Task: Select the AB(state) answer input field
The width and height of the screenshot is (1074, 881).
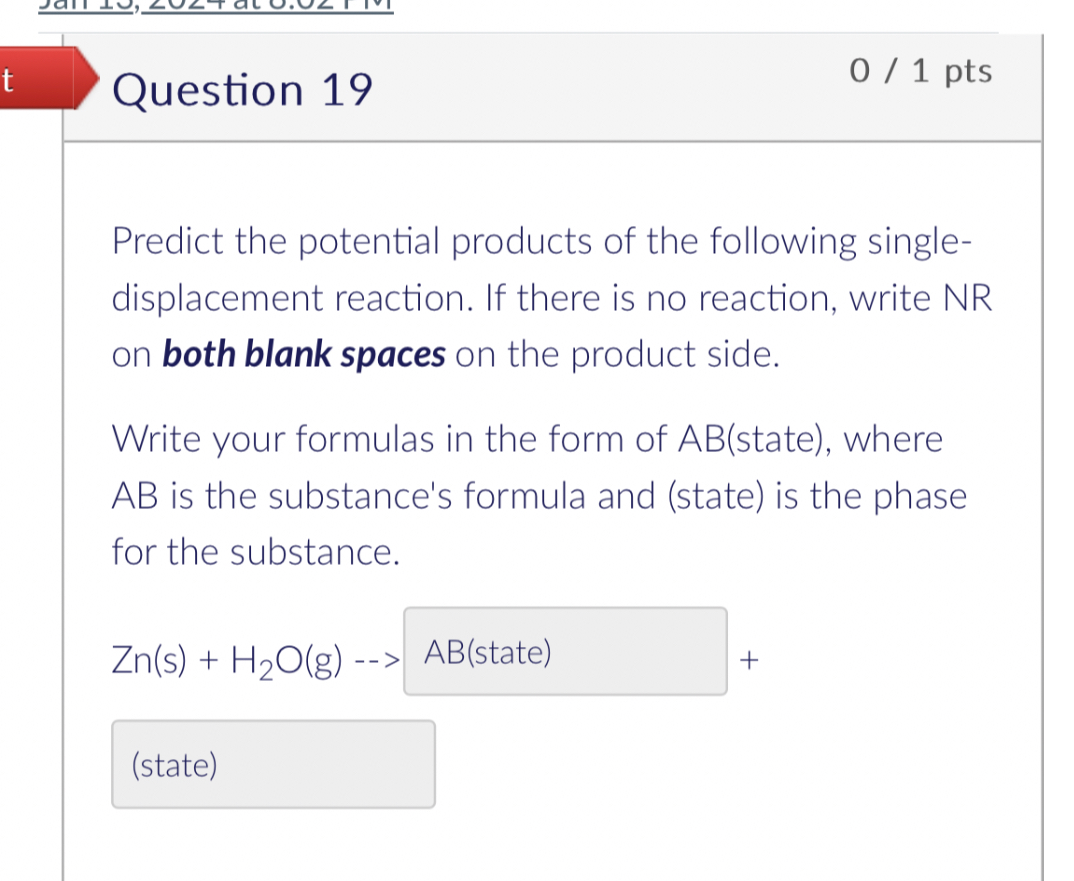Action: tap(565, 651)
